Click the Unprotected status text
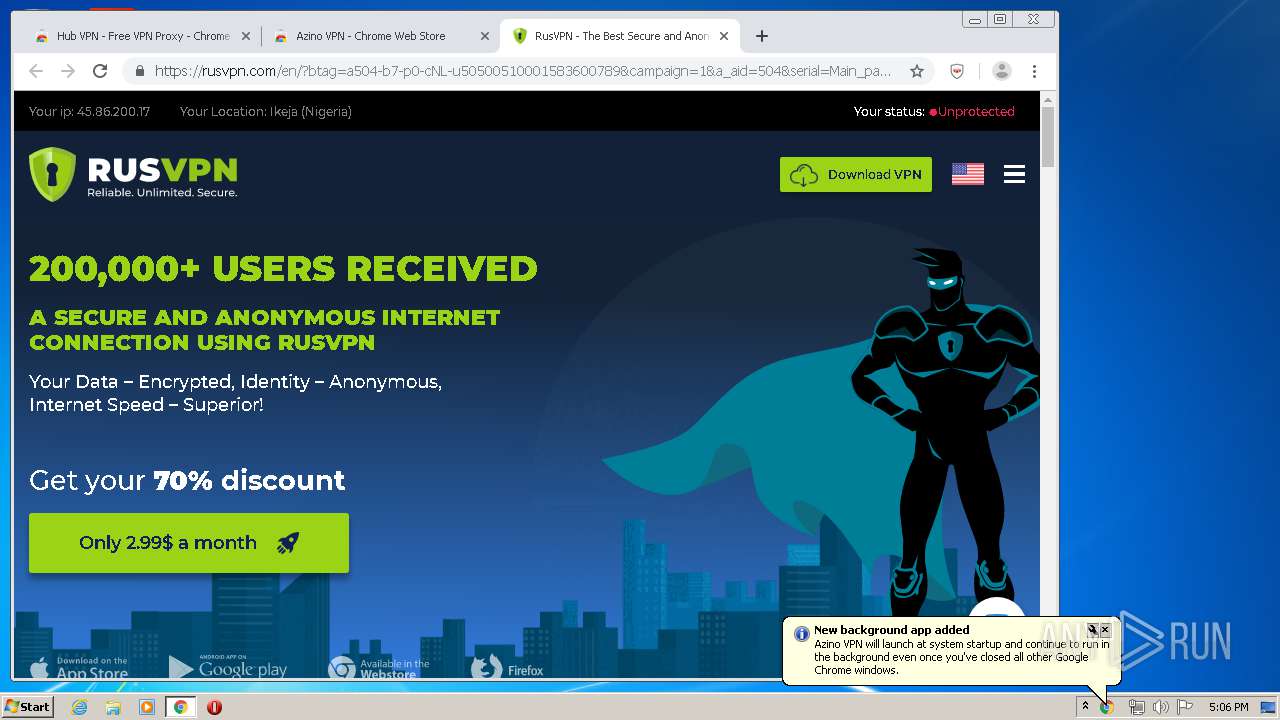Image resolution: width=1280 pixels, height=720 pixels. tap(976, 112)
